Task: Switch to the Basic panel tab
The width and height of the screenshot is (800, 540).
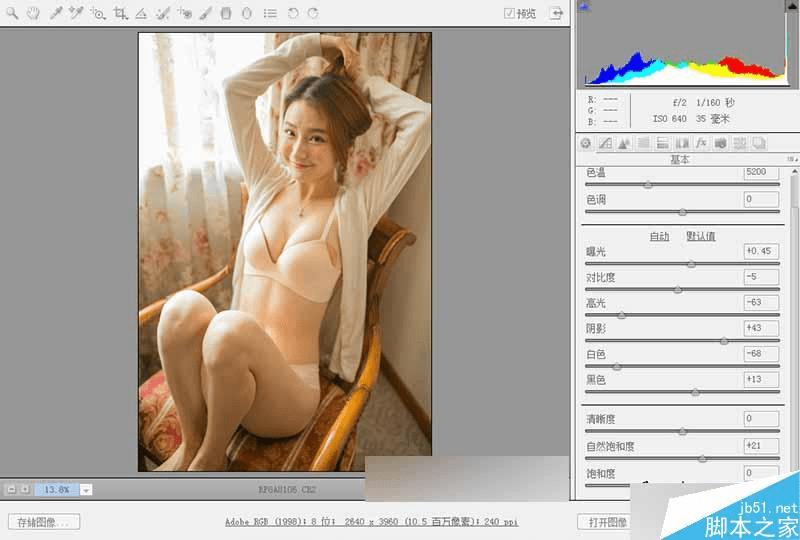Action: [x=586, y=143]
